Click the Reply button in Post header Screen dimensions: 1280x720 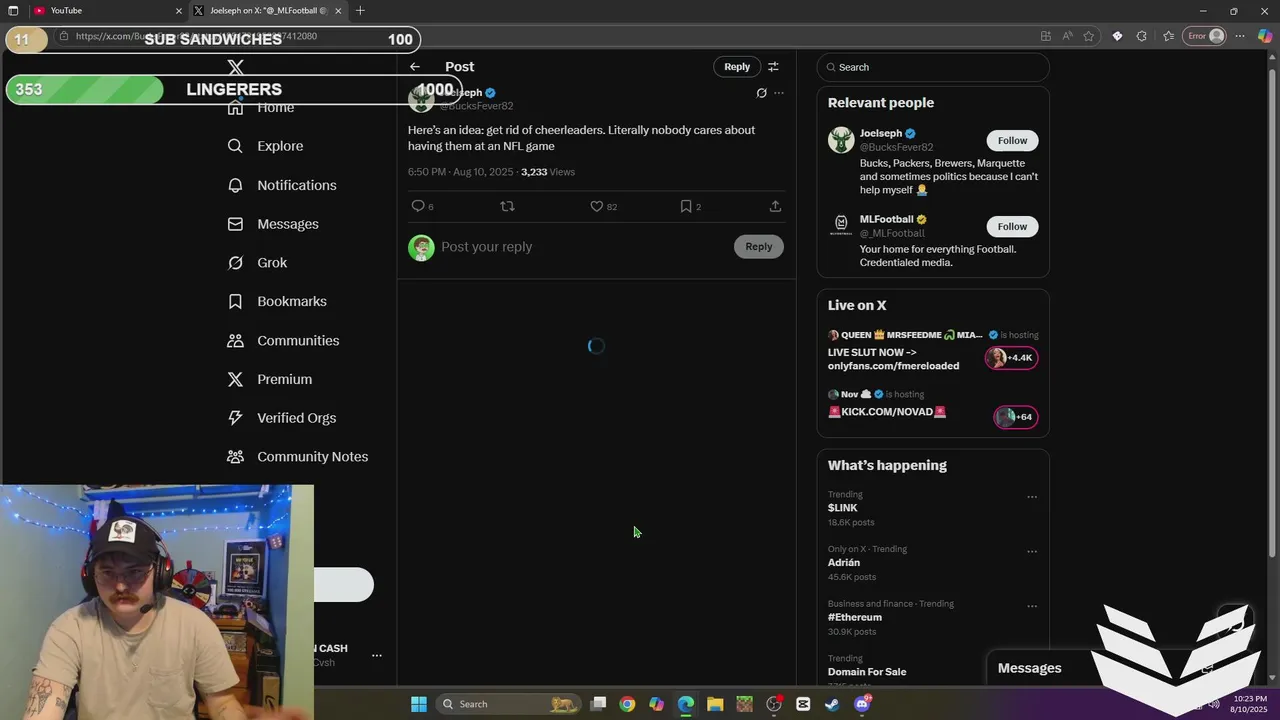pyautogui.click(x=737, y=67)
